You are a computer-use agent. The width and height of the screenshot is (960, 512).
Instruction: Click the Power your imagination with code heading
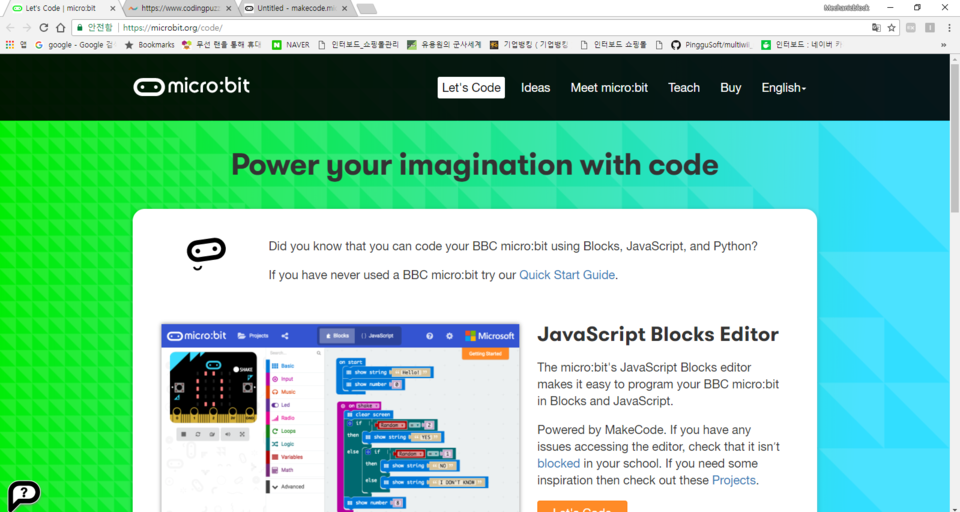[x=474, y=165]
